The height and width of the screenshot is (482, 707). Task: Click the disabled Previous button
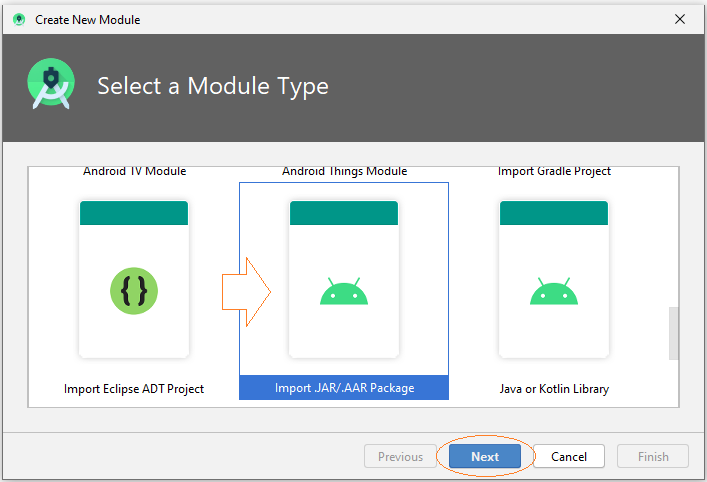click(x=400, y=456)
